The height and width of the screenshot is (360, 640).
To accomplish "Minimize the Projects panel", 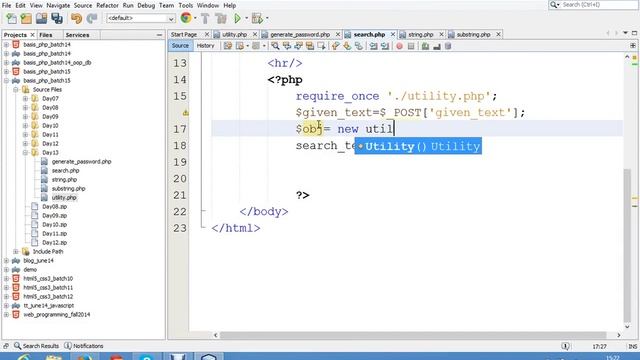I will pos(159,35).
